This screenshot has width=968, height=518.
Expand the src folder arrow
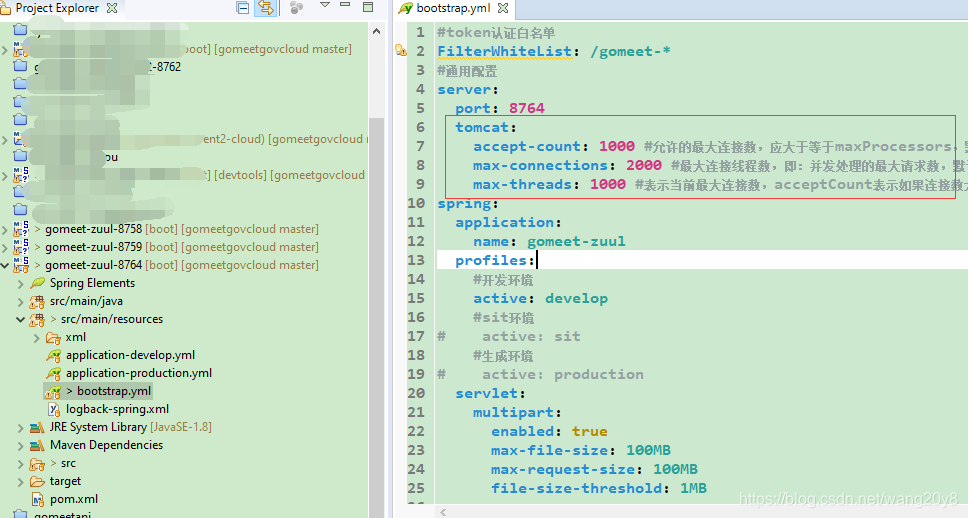pos(21,464)
